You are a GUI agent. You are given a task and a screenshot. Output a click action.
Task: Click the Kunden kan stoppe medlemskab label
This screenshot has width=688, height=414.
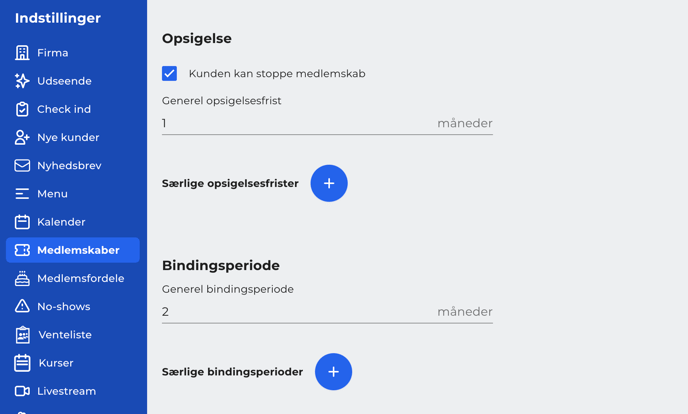[x=277, y=74]
